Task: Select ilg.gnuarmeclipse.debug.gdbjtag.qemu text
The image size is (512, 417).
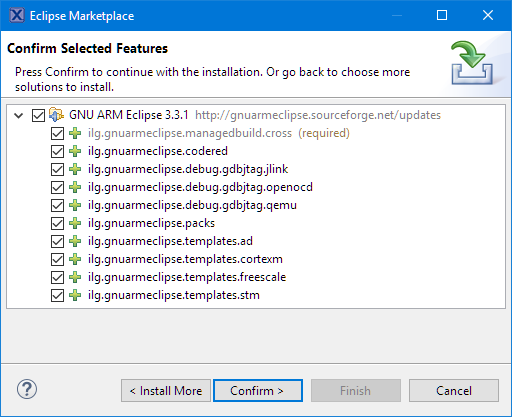Action: click(192, 205)
